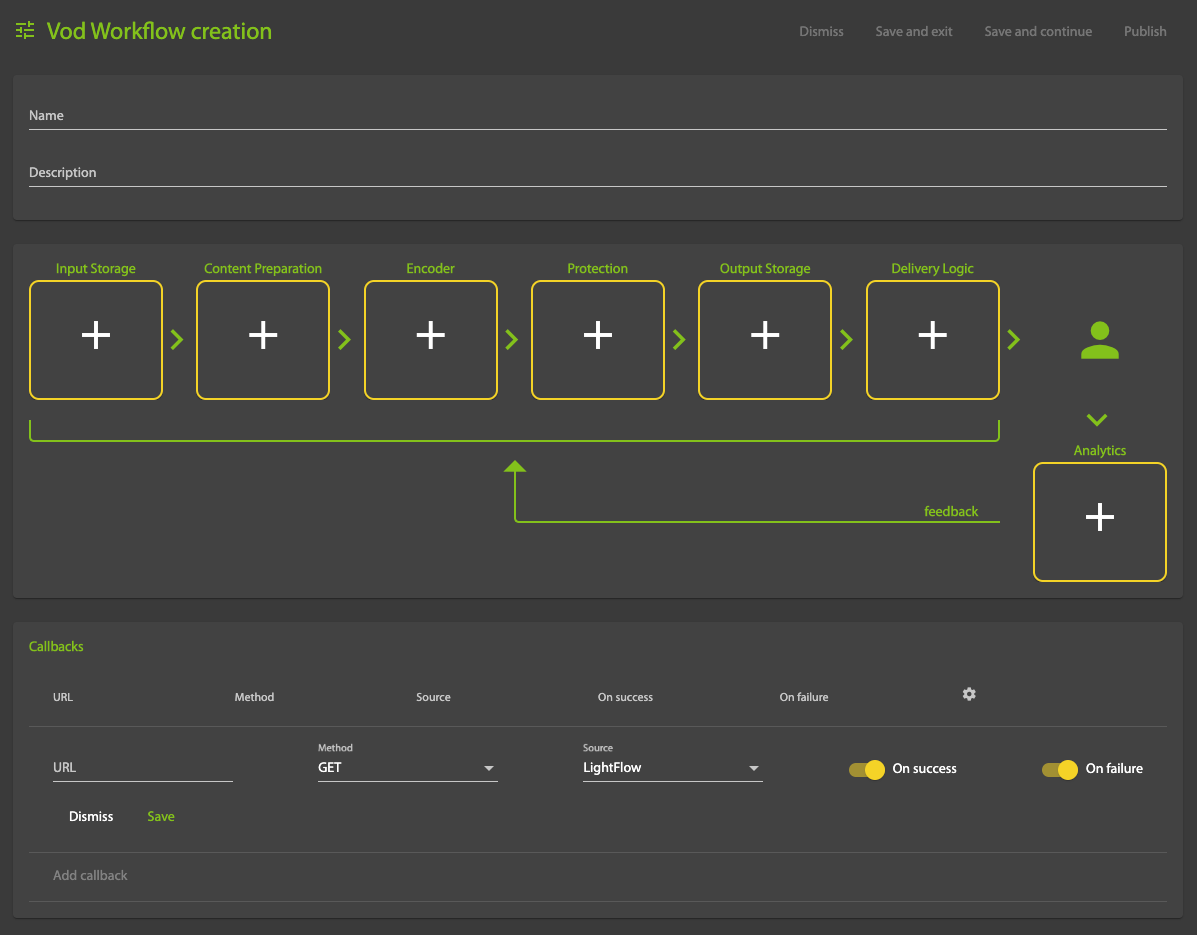Click the workflow sliders icon in header
Image resolution: width=1197 pixels, height=935 pixels.
pyautogui.click(x=25, y=31)
